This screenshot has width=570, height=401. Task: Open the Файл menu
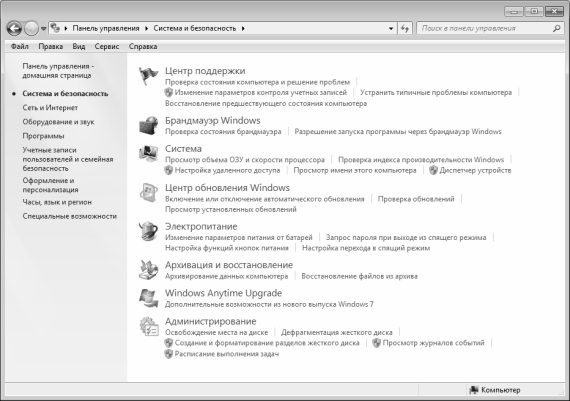(20, 47)
